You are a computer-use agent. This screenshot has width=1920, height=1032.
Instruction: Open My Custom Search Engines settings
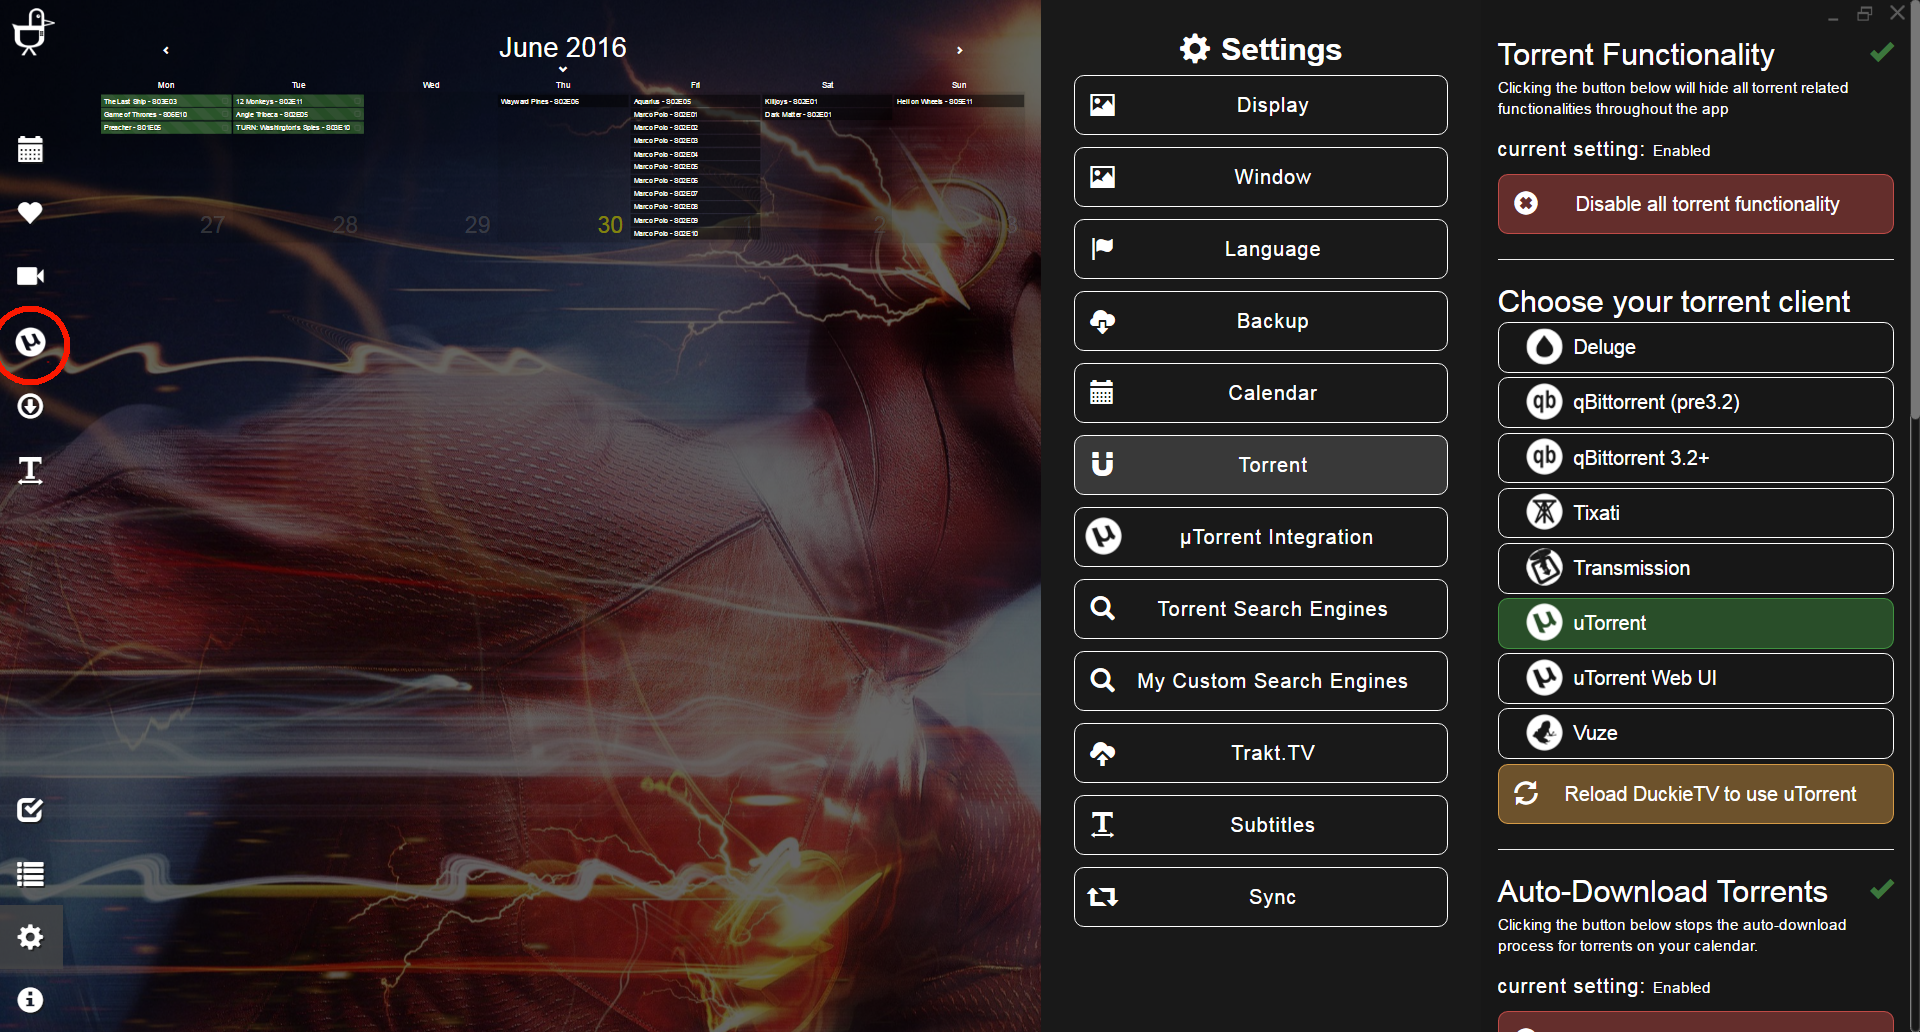[x=1260, y=681]
